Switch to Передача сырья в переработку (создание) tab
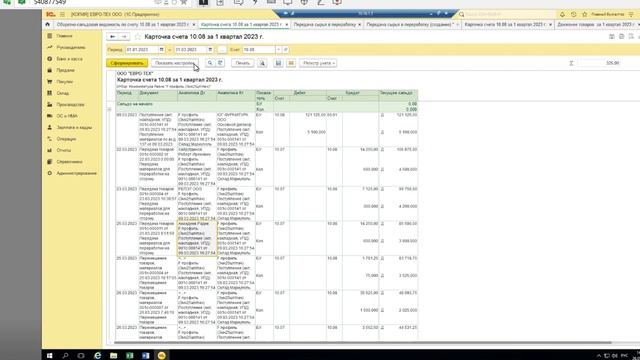The image size is (640, 360). coord(410,24)
